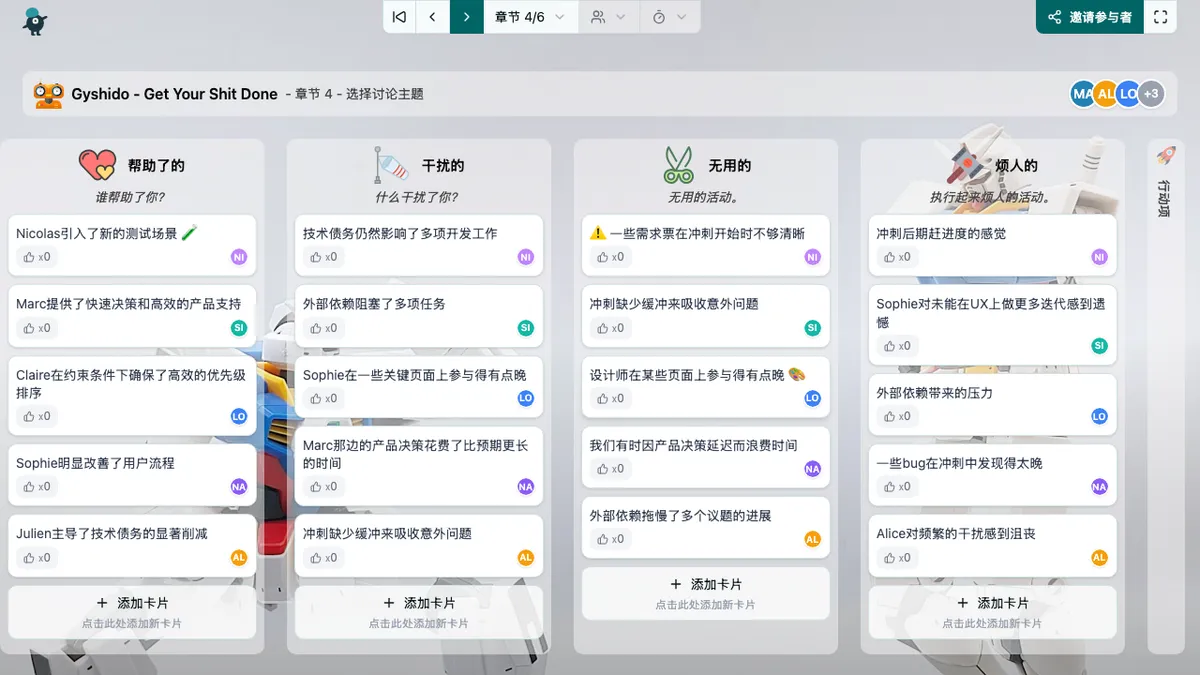Open the 章节 4/6 chapter dropdown
1200x675 pixels.
pos(530,17)
